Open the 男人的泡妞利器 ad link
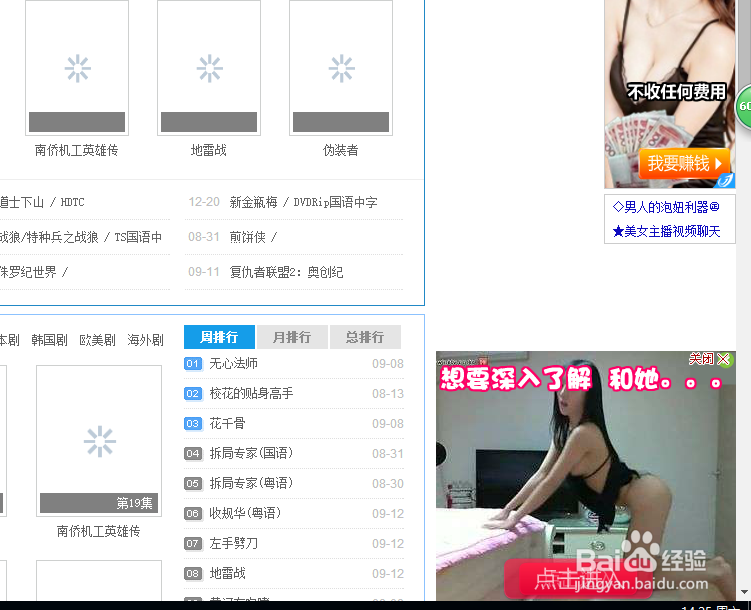The image size is (751, 610). (x=666, y=207)
